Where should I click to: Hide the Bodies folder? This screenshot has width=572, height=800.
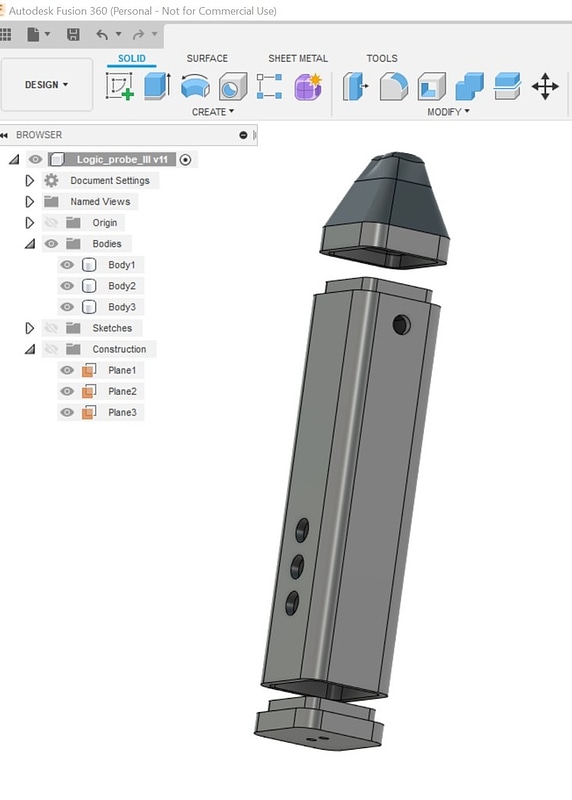51,244
